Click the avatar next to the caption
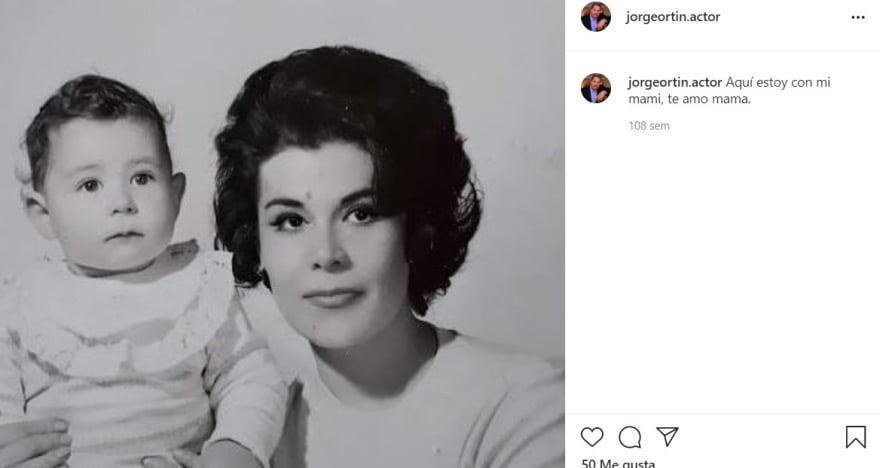Viewport: 880px width, 468px height. coord(595,88)
